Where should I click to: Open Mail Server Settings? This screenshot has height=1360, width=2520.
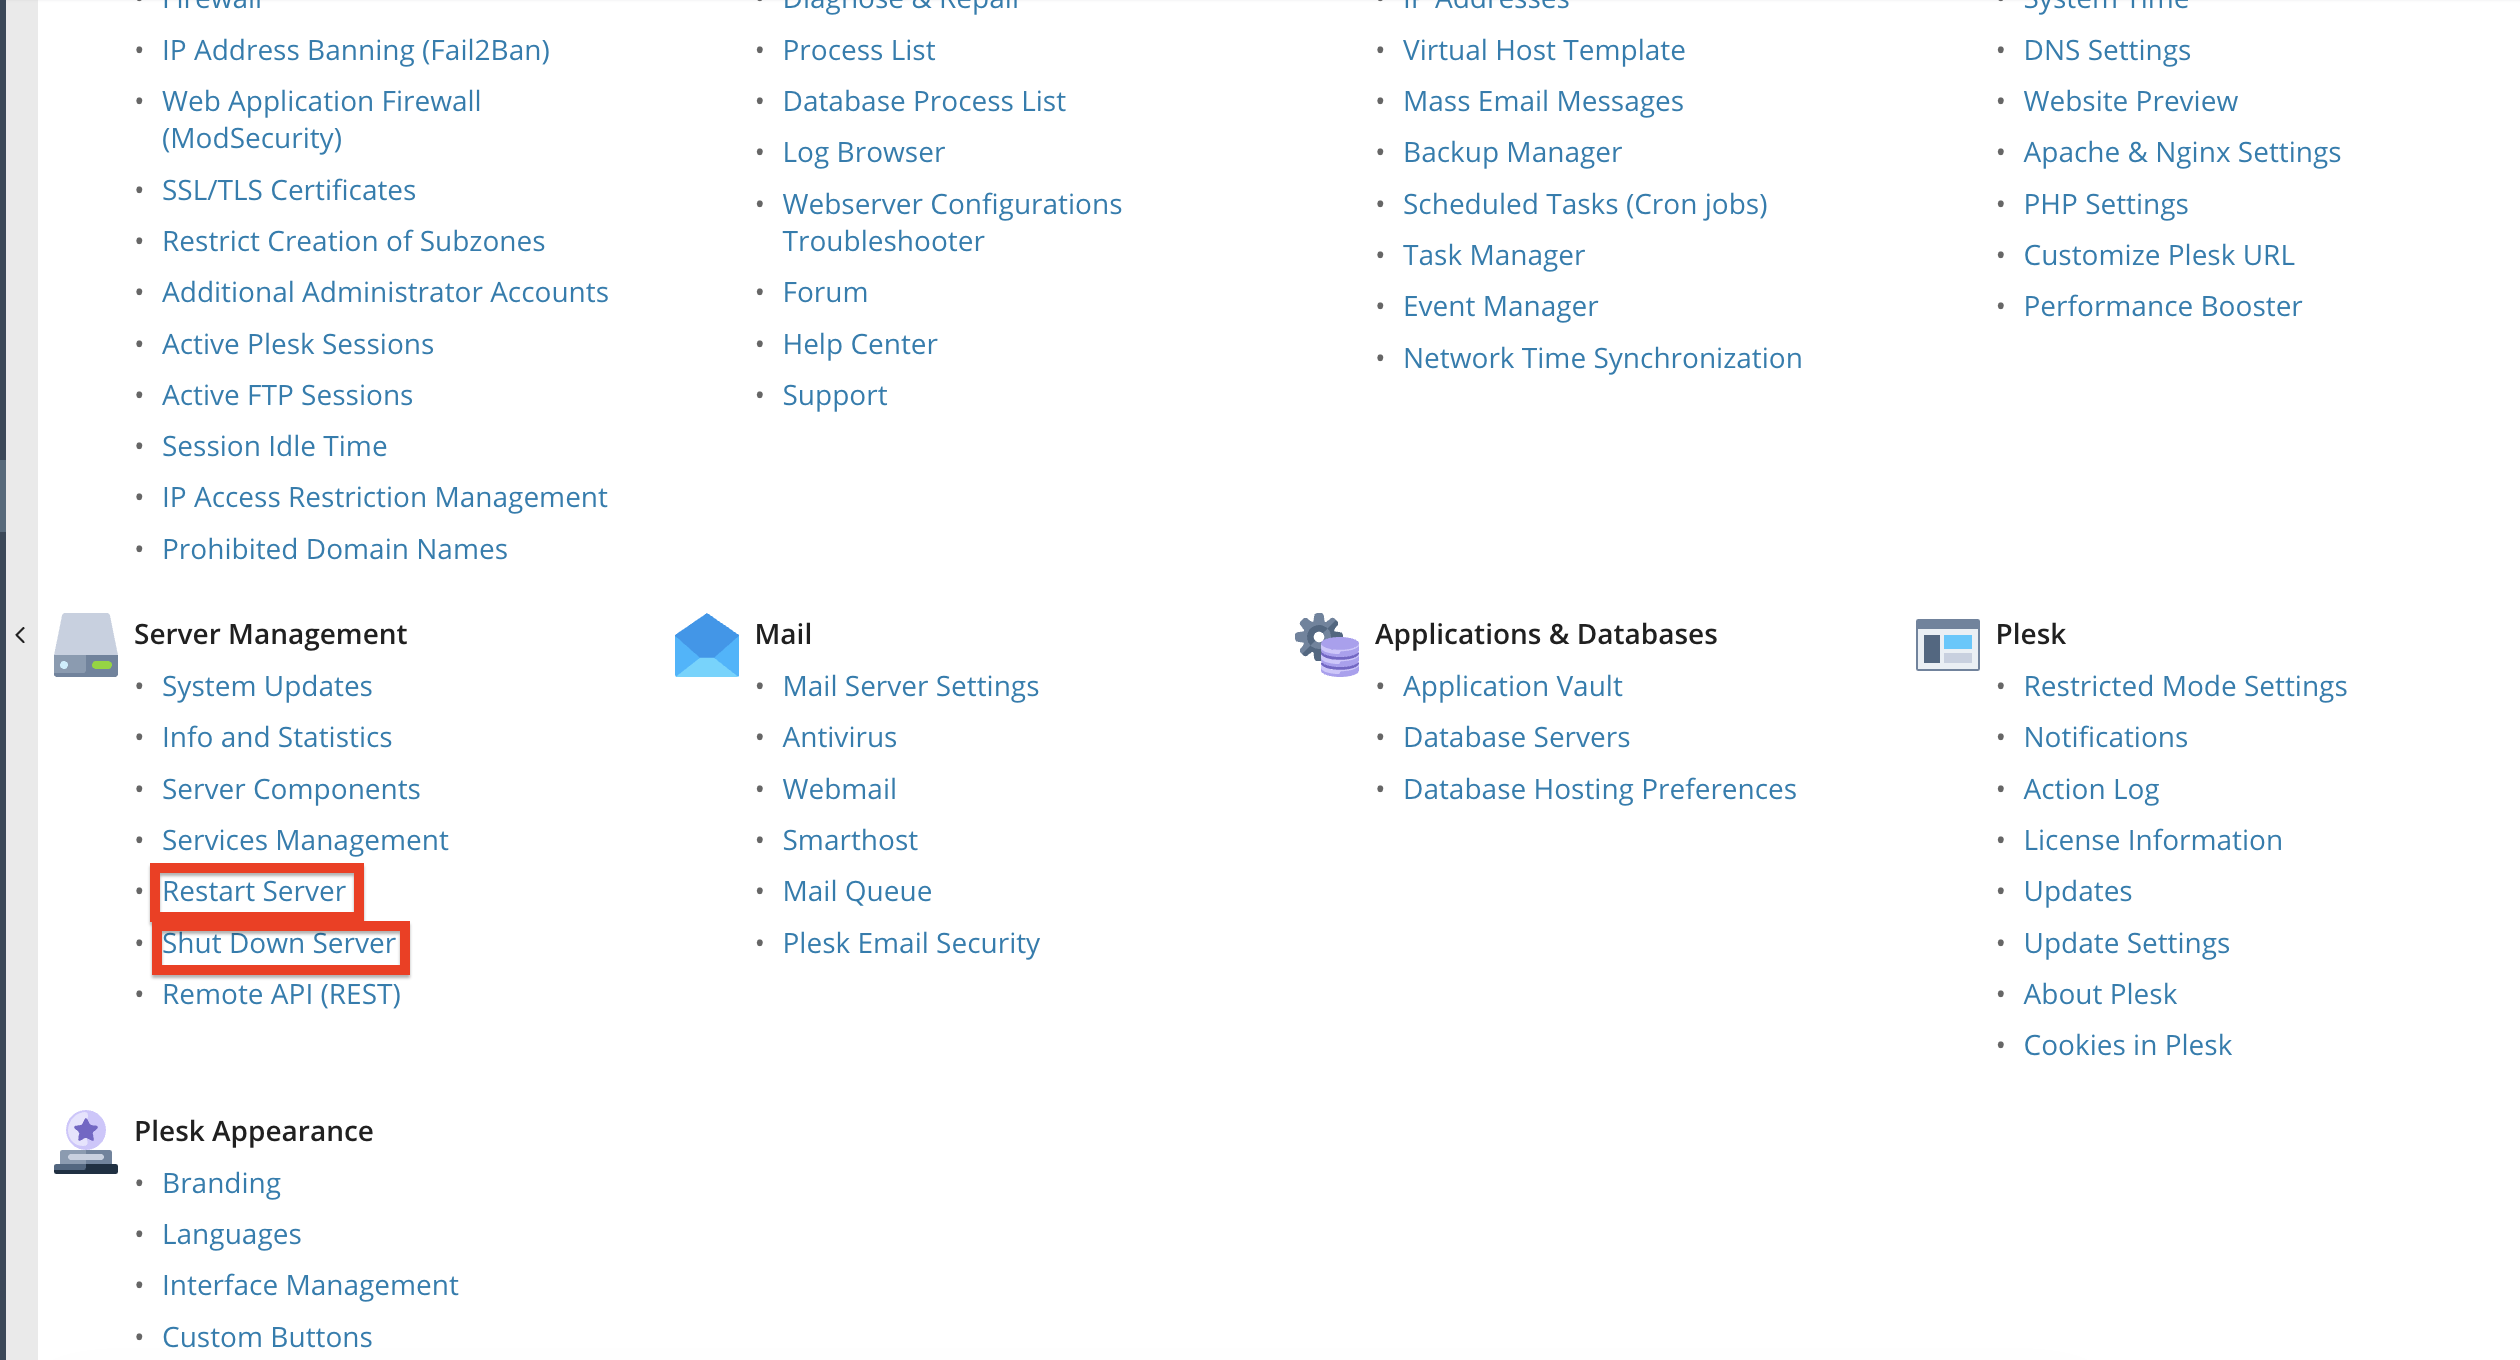point(910,686)
